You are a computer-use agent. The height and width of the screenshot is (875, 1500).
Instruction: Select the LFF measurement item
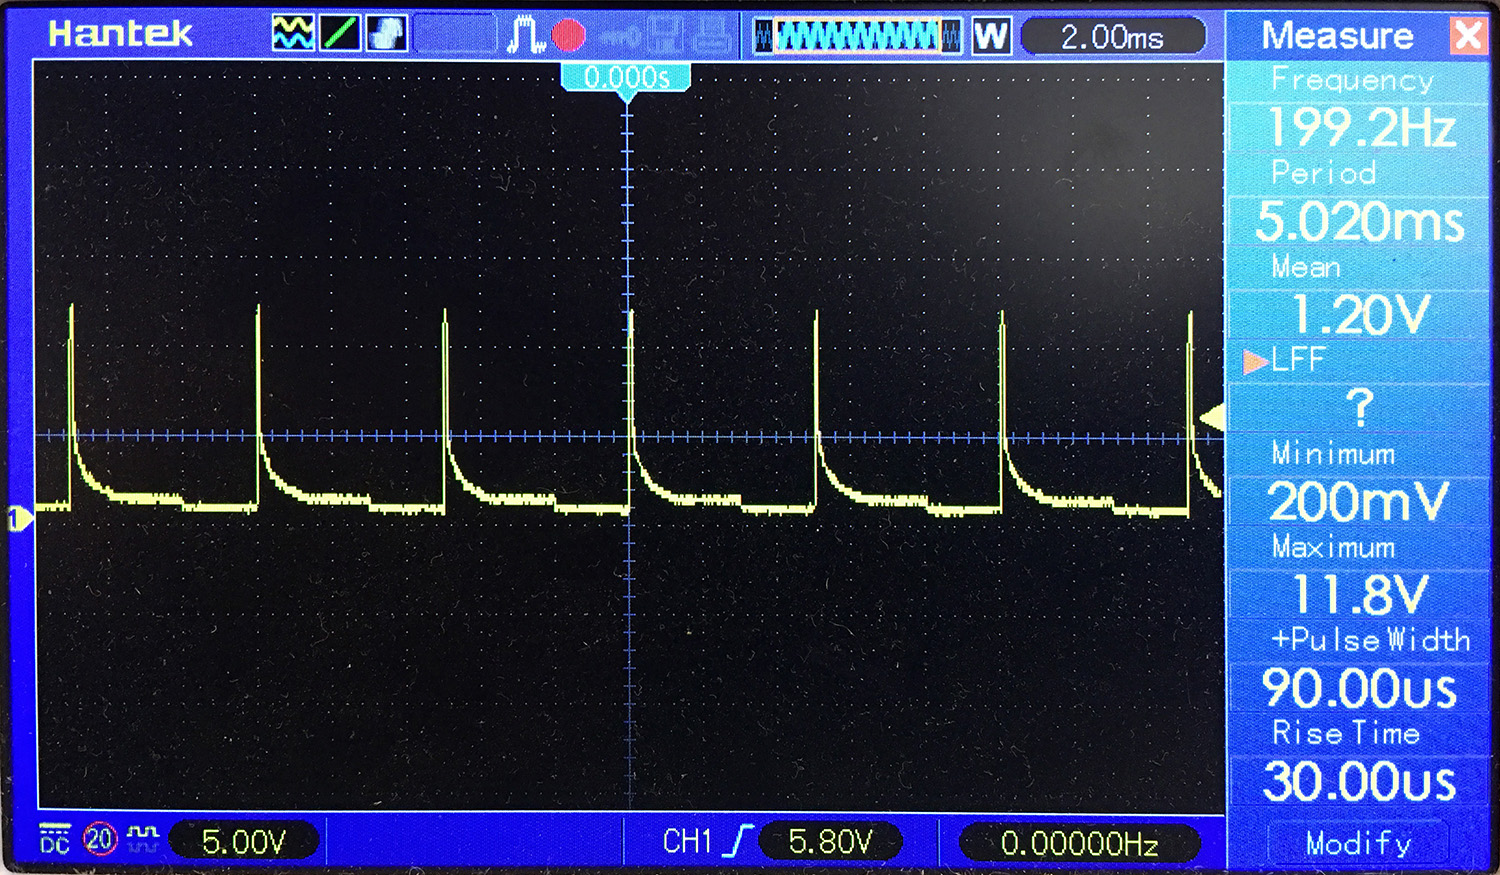pos(1298,360)
